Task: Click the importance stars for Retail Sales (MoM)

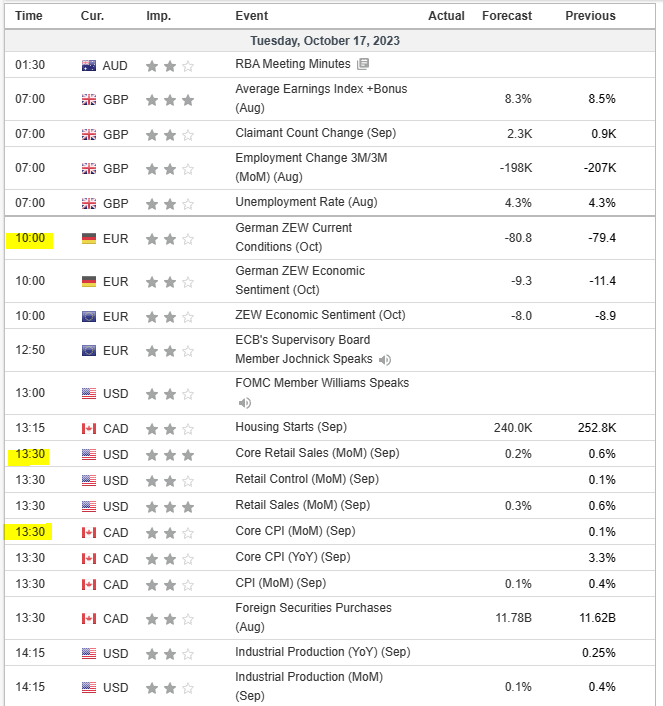Action: (170, 506)
